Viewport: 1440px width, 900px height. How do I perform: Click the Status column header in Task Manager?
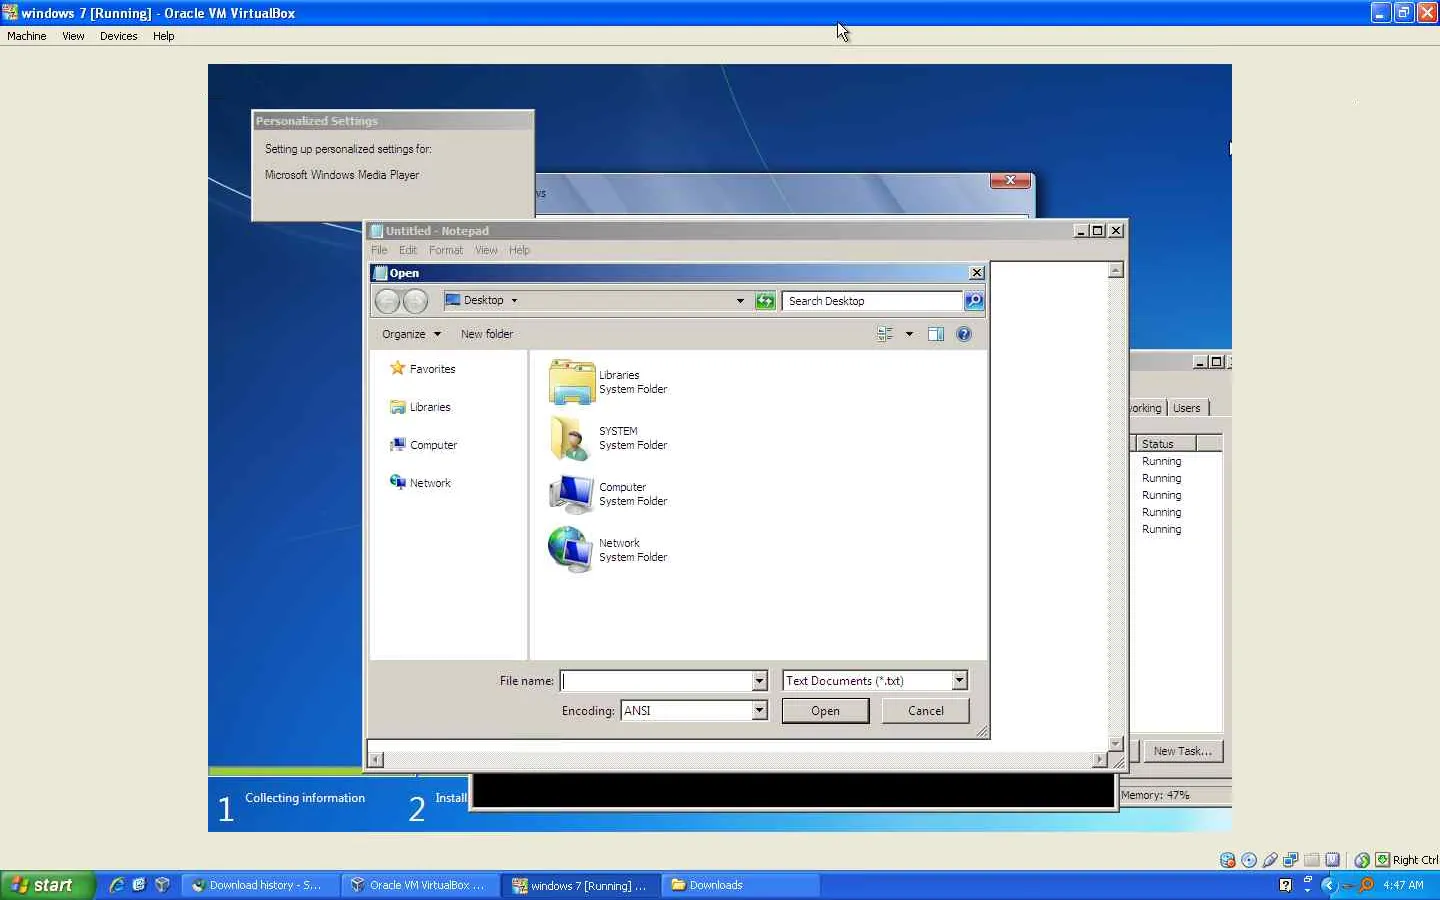point(1164,444)
